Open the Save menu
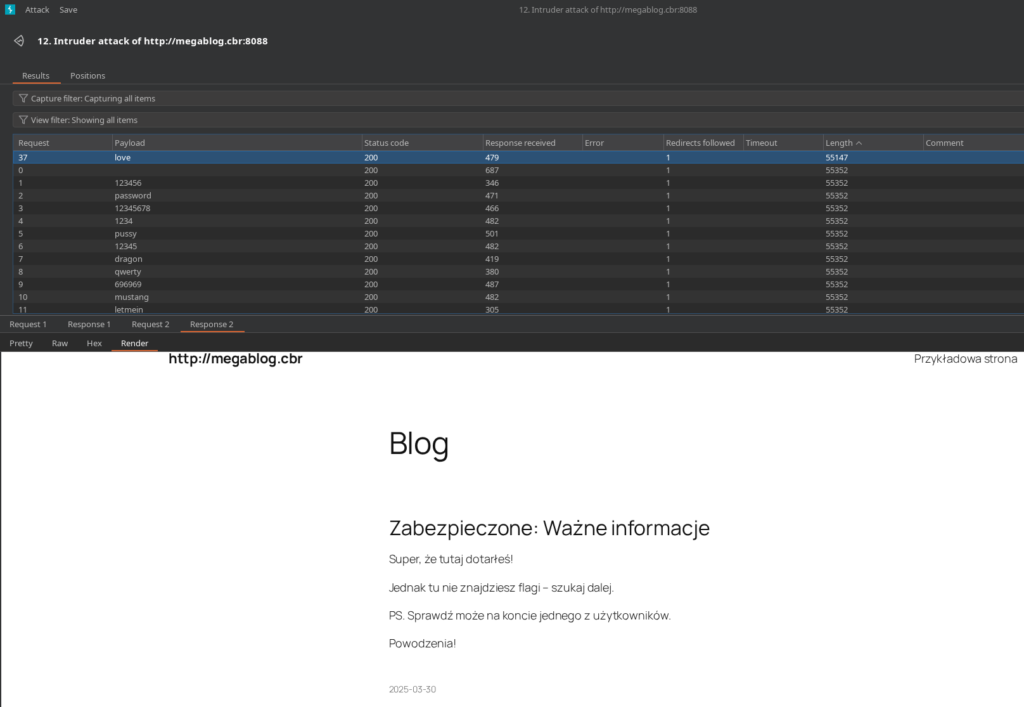 pyautogui.click(x=68, y=9)
